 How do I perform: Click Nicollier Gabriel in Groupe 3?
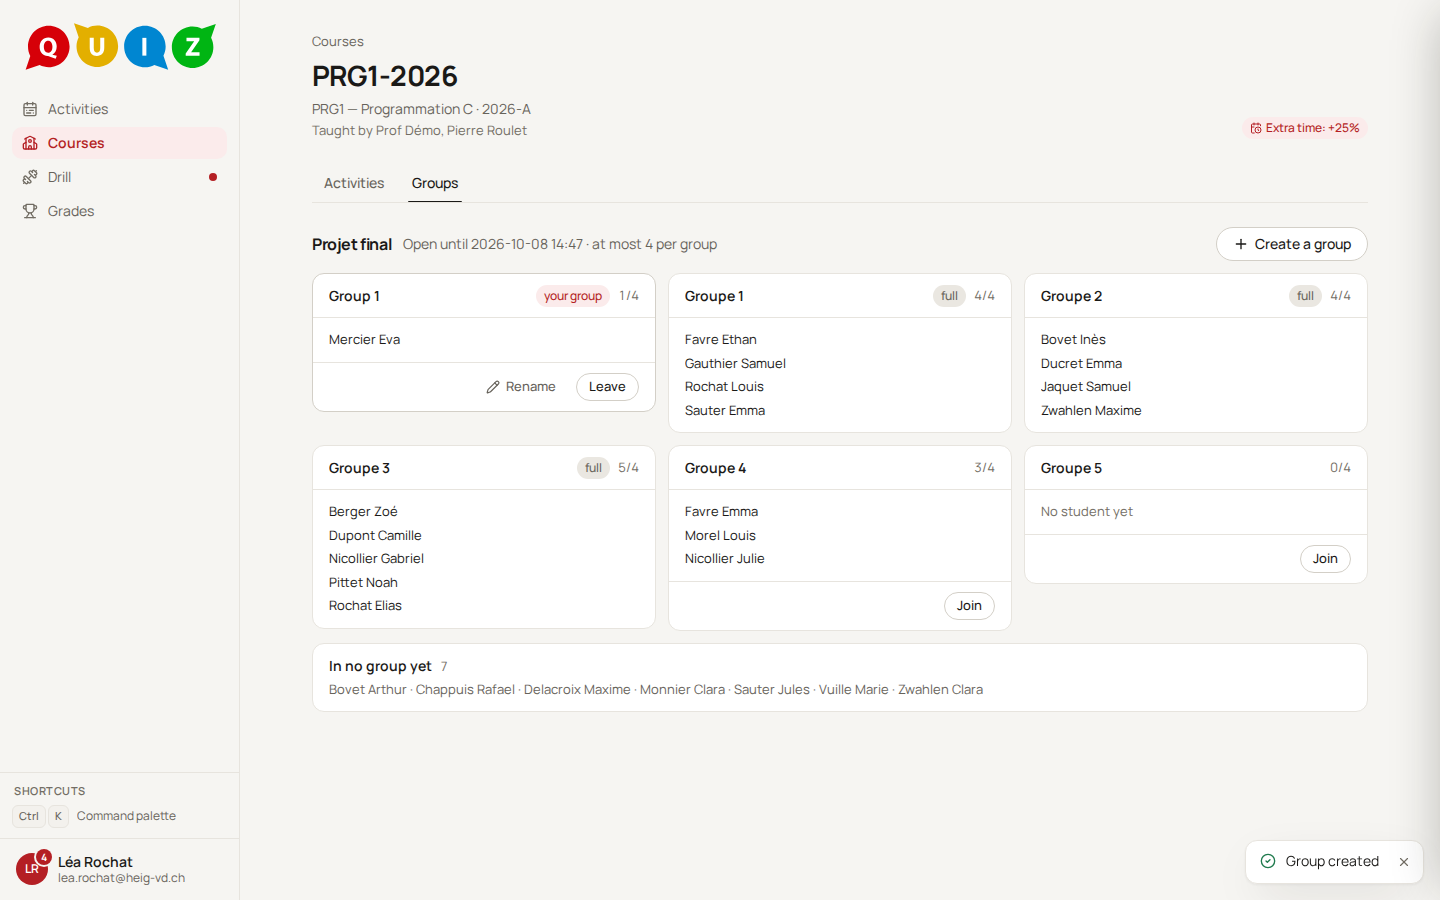click(x=376, y=559)
